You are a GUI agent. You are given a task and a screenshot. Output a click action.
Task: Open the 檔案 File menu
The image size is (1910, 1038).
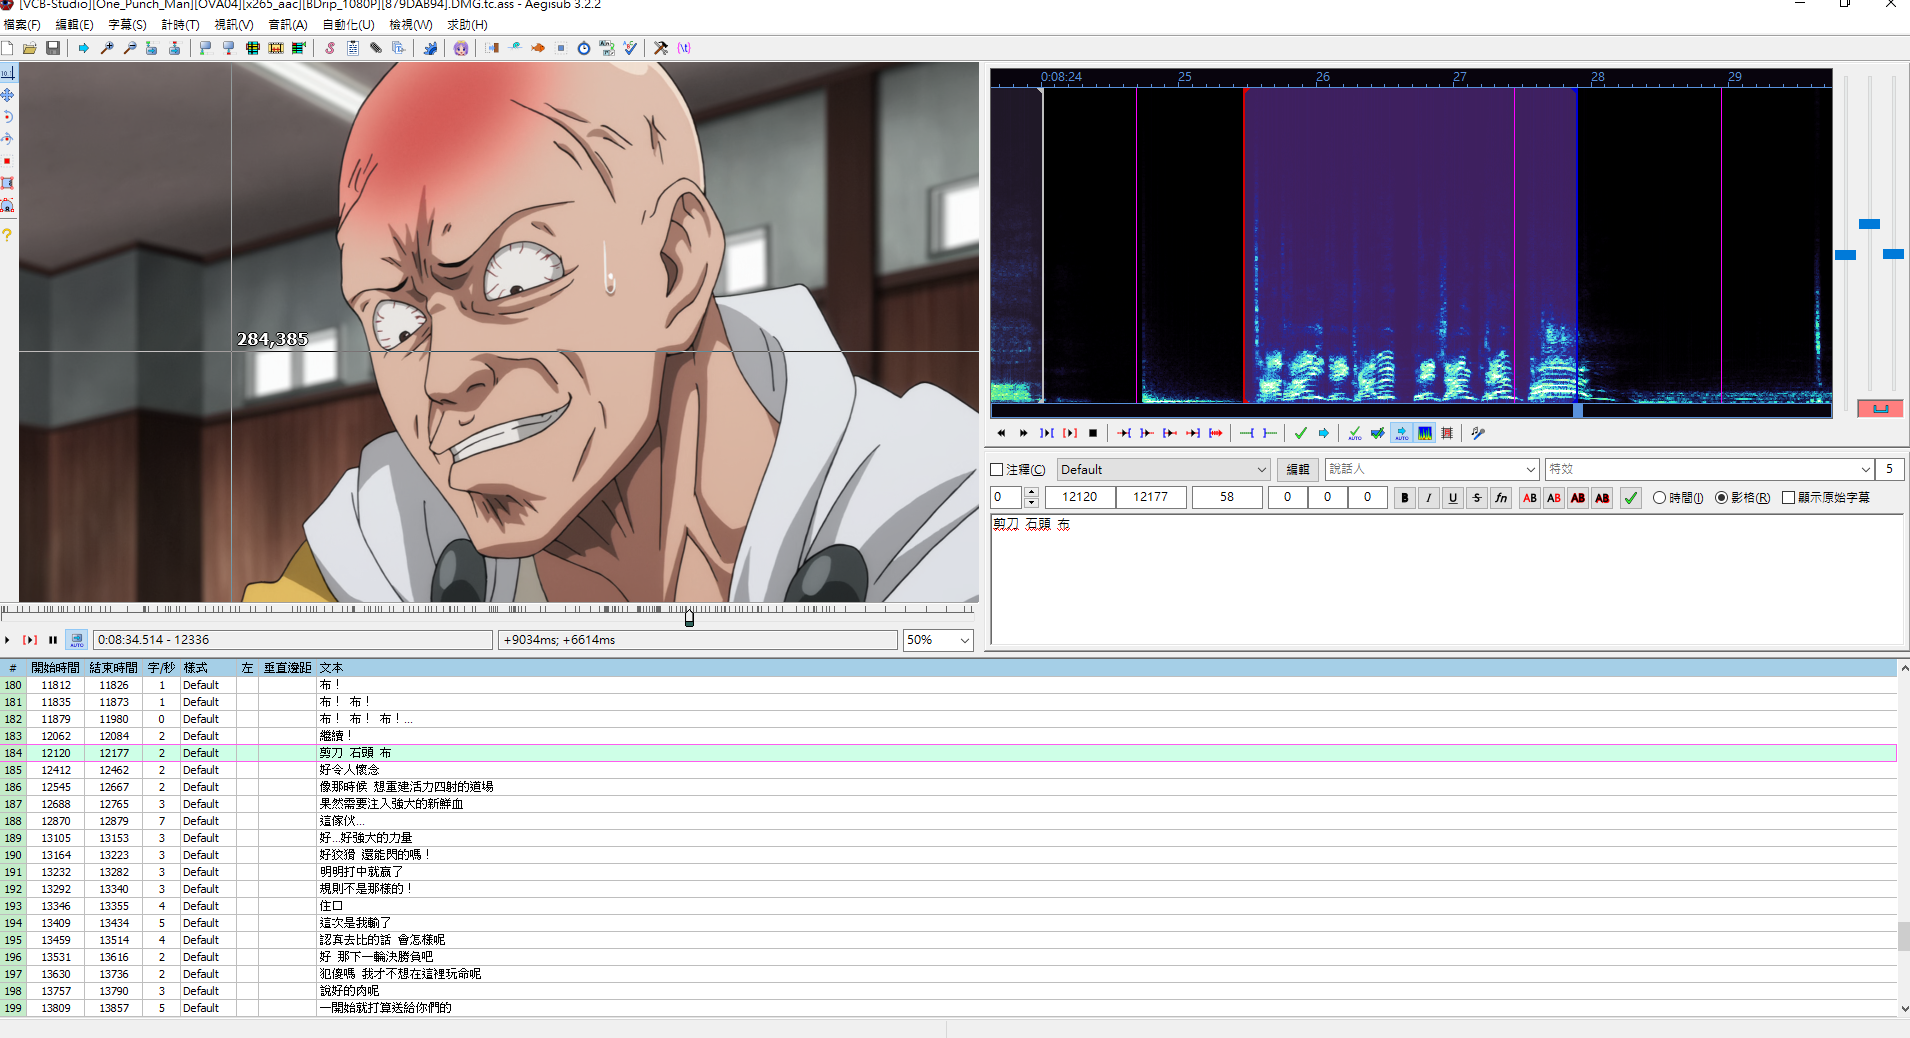[x=22, y=25]
